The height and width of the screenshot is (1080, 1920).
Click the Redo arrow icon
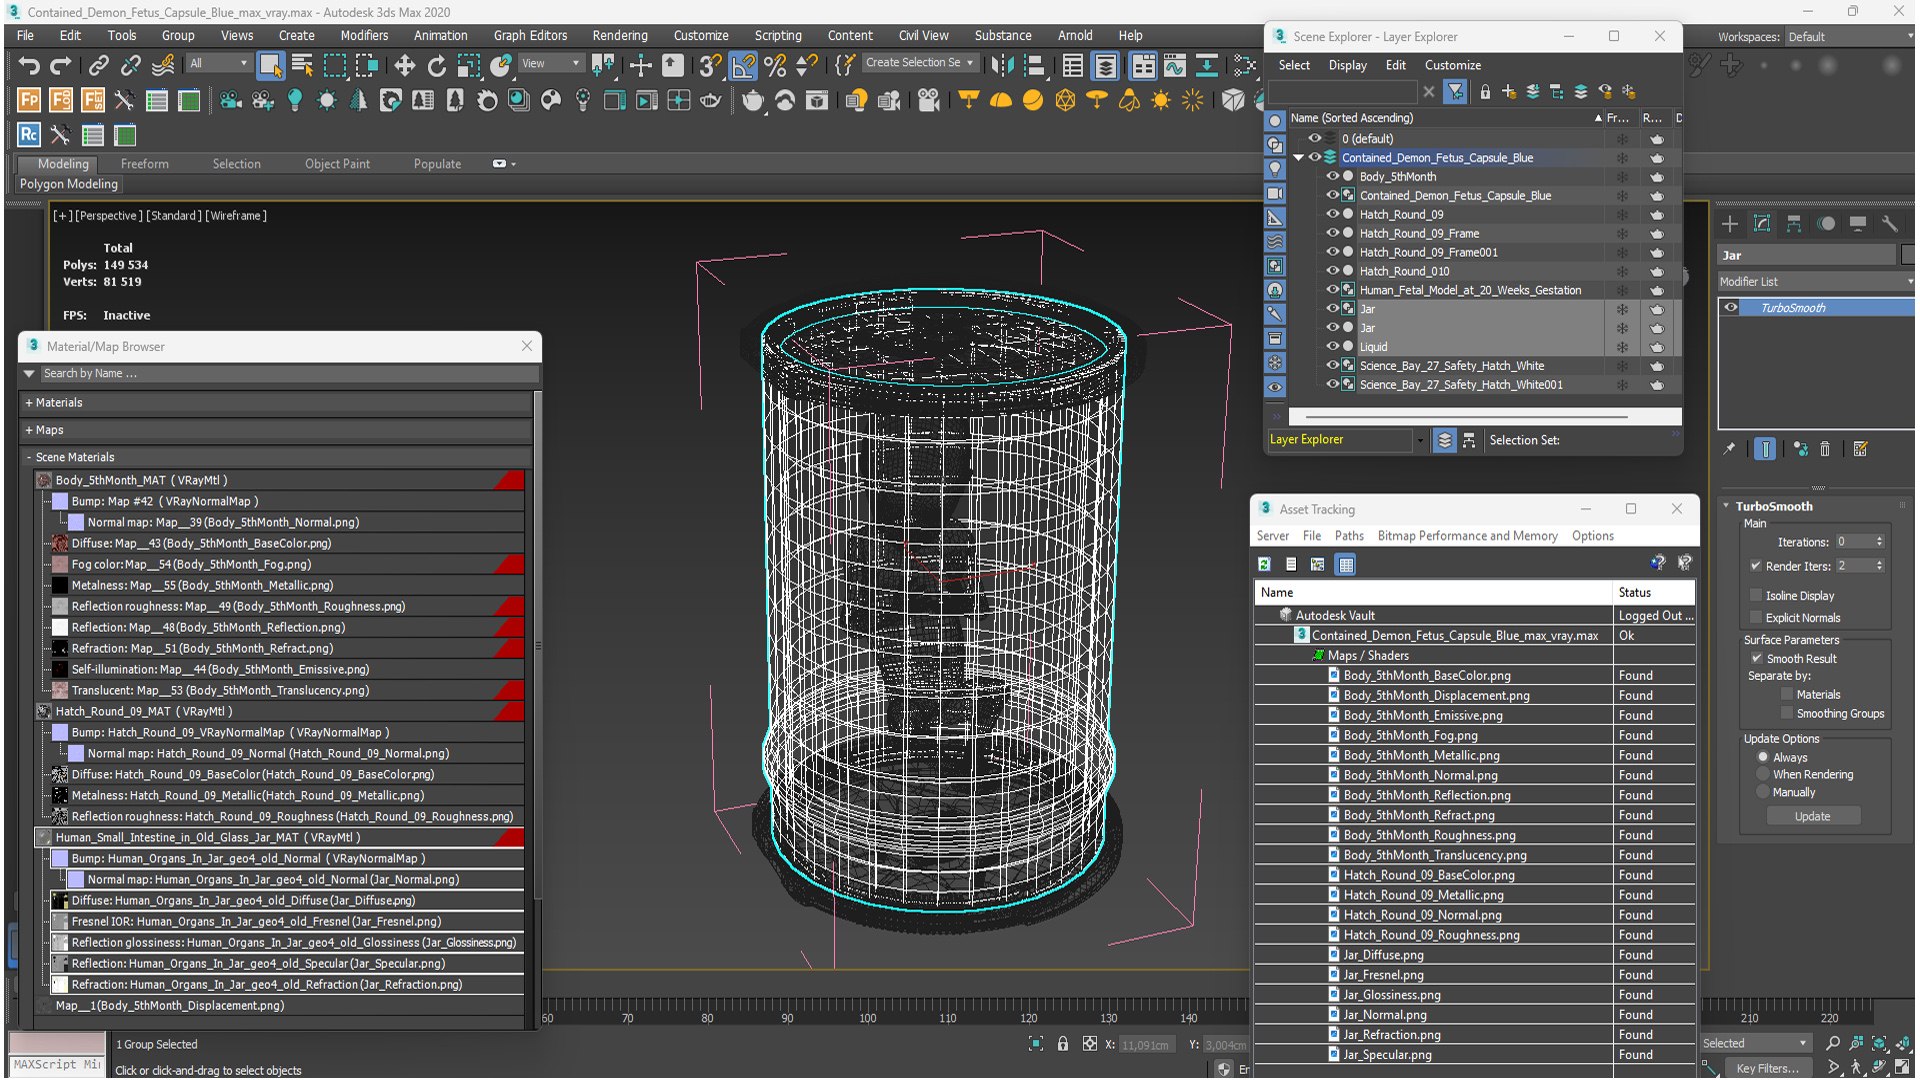click(x=61, y=66)
